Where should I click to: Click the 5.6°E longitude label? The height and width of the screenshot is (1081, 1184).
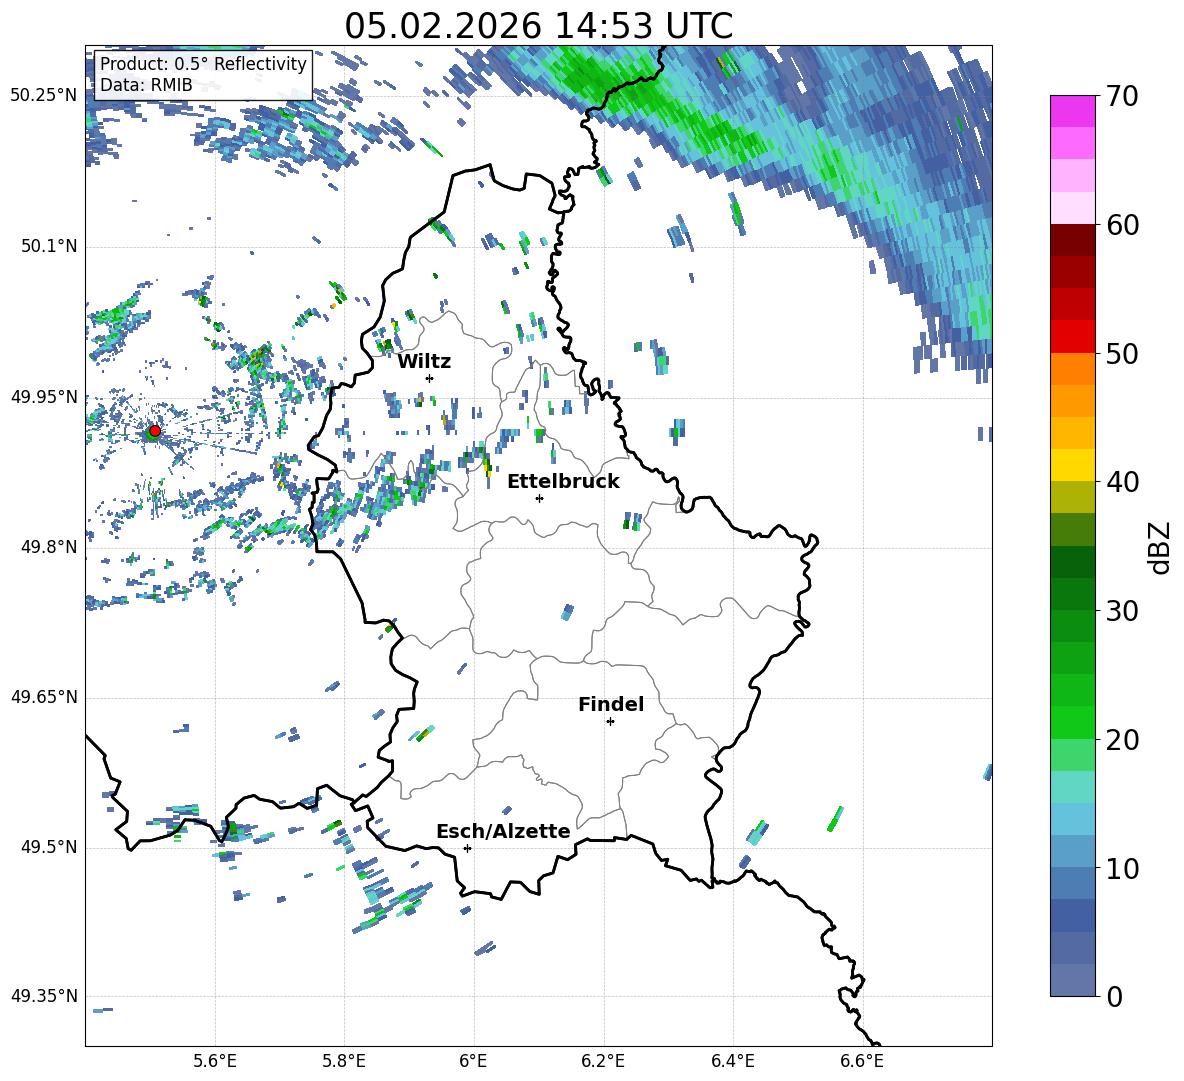[x=215, y=1062]
